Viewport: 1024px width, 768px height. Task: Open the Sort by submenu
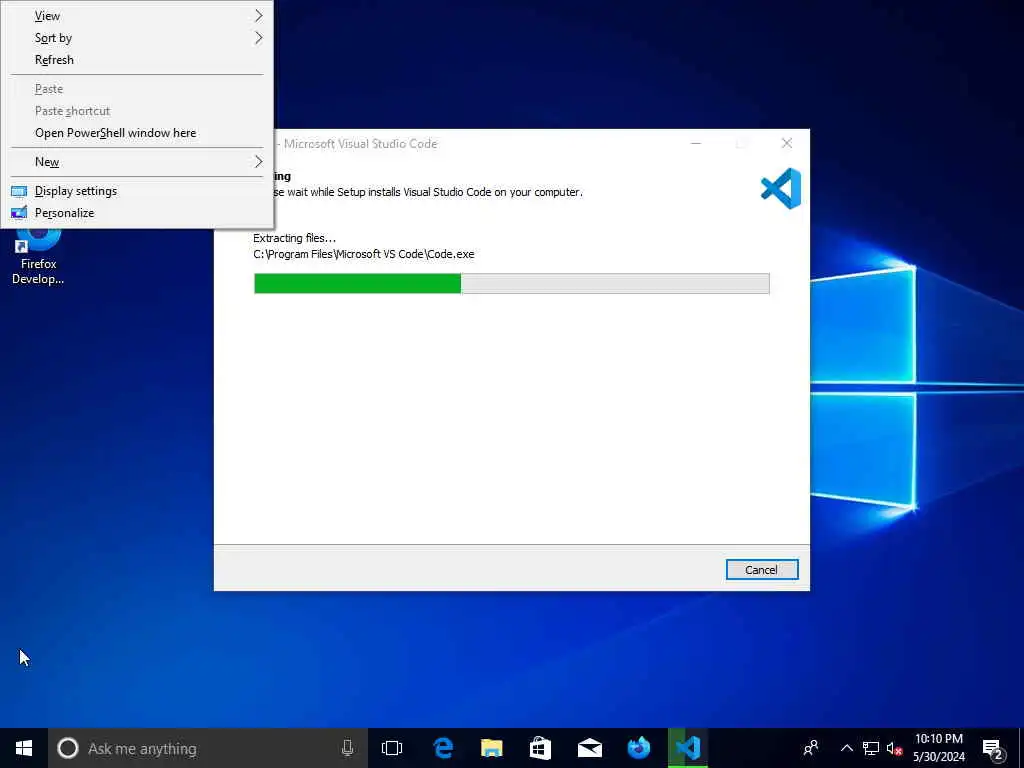point(137,38)
